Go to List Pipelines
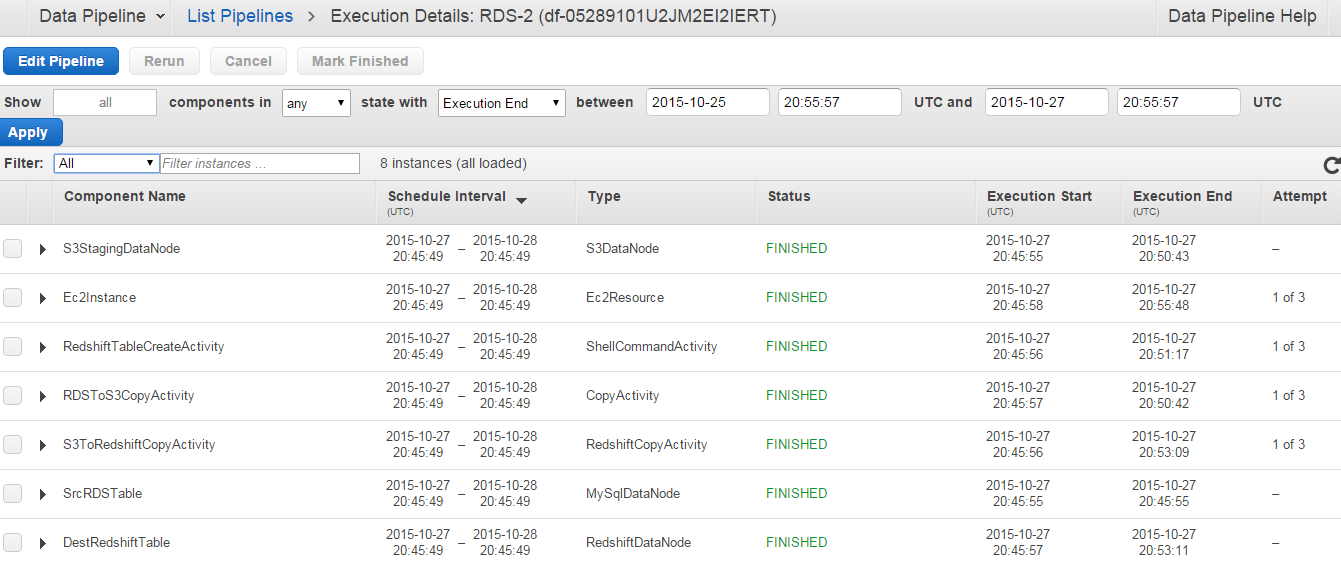Viewport: 1341px width, 577px height. (x=240, y=16)
